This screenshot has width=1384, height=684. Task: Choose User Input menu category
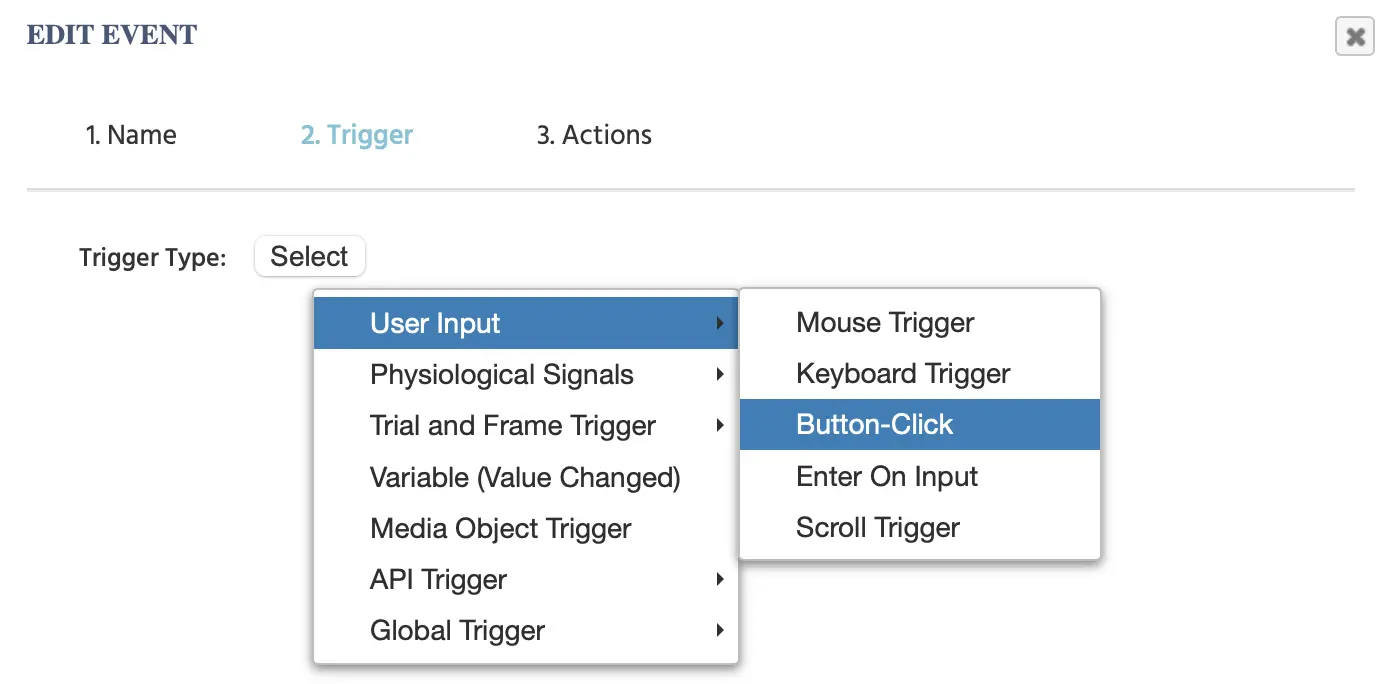click(435, 324)
